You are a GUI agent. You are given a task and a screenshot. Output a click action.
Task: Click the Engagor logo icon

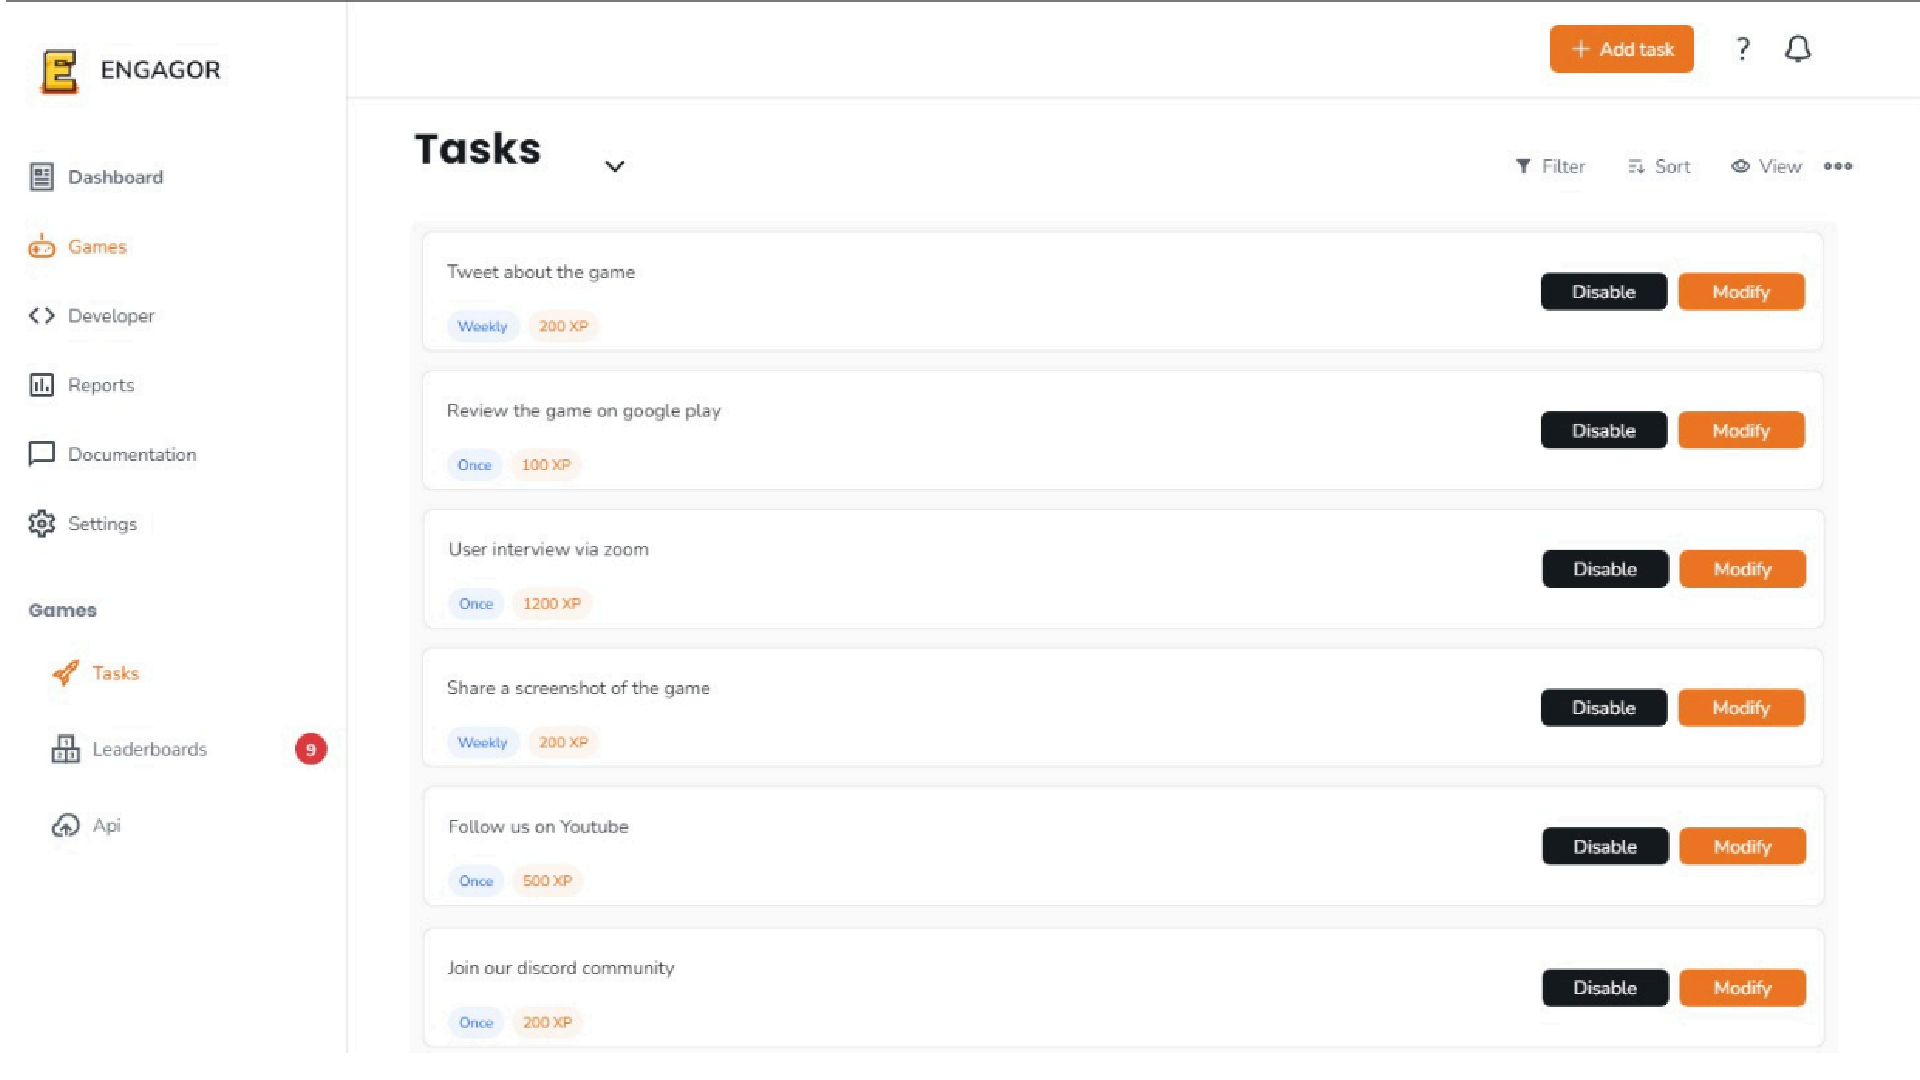coord(59,71)
